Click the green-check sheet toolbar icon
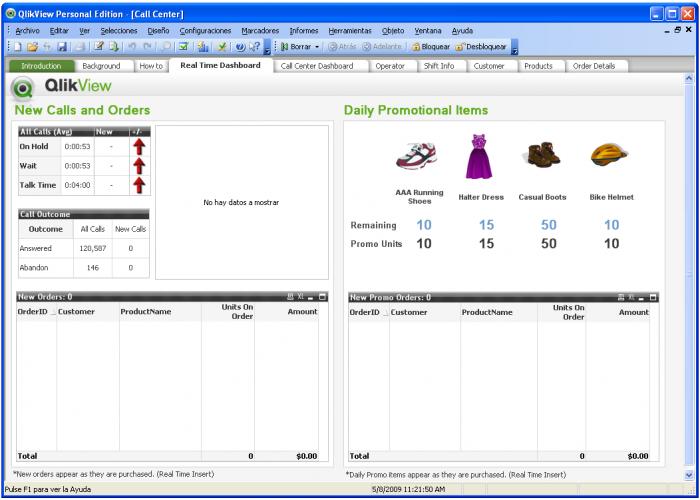Viewport: 700px width, 500px height. [221, 47]
